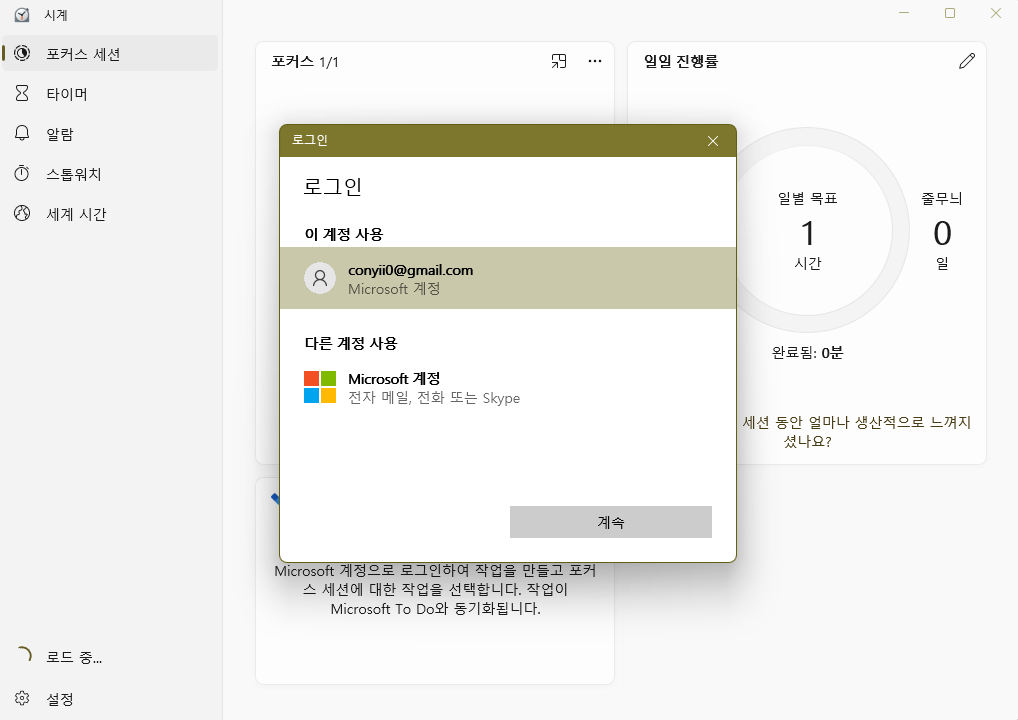1018x720 pixels.
Task: Click the '이 계정 사용' heading
Action: click(344, 234)
